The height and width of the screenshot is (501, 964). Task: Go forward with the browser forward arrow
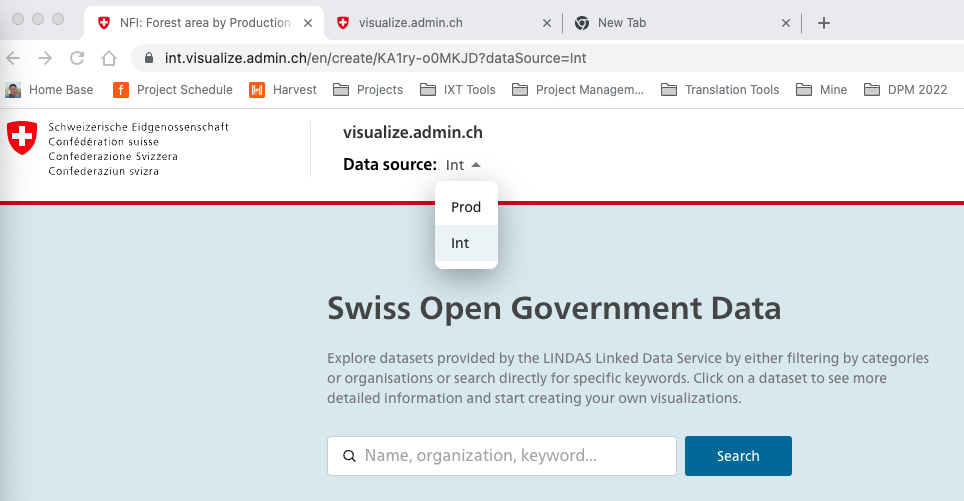pos(45,58)
